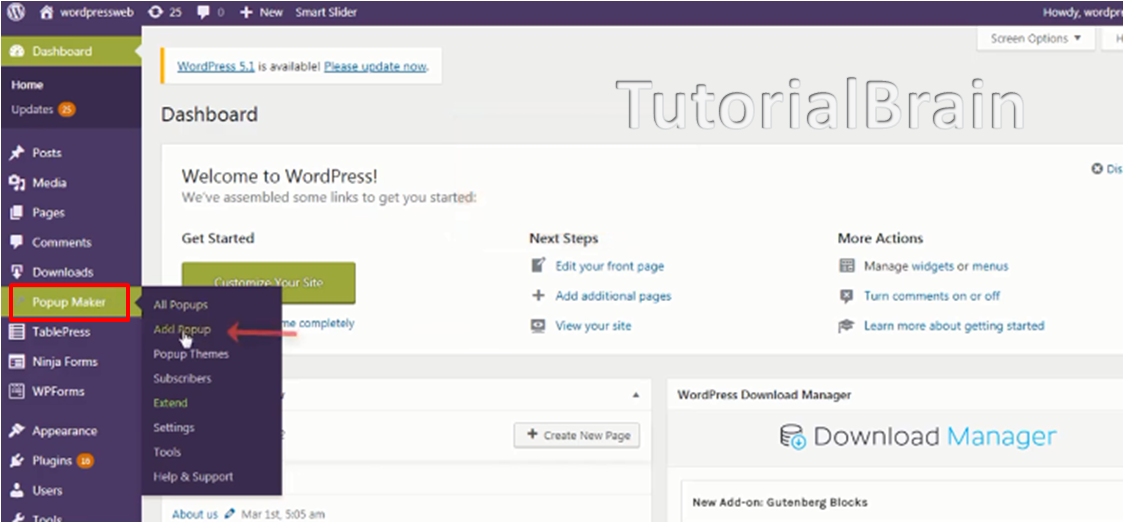Click the widgets grid icon in More Actions
This screenshot has height=523, width=1124.
click(x=847, y=266)
